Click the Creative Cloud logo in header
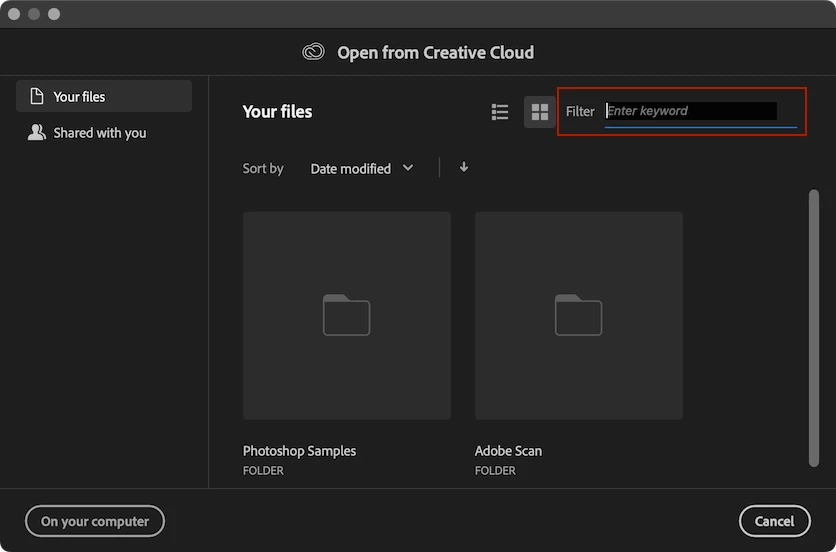 pos(314,52)
